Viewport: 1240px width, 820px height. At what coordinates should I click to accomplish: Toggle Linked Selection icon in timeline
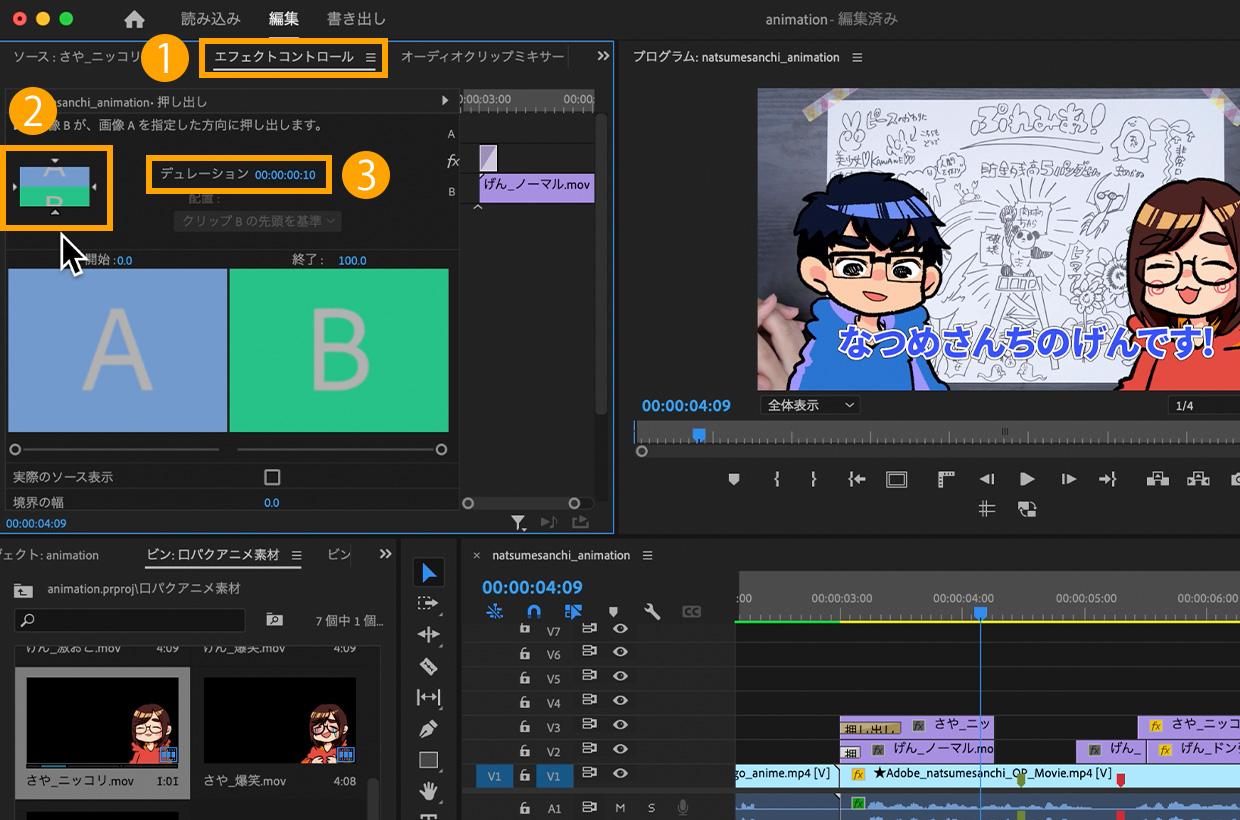pyautogui.click(x=573, y=611)
